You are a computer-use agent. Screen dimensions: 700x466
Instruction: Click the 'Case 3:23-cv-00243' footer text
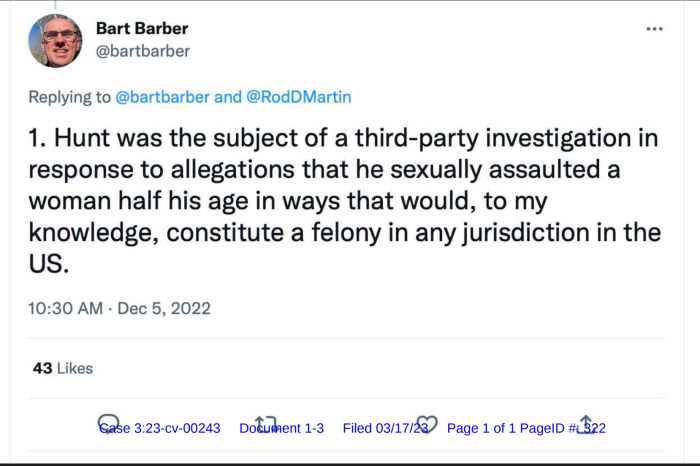click(x=160, y=428)
